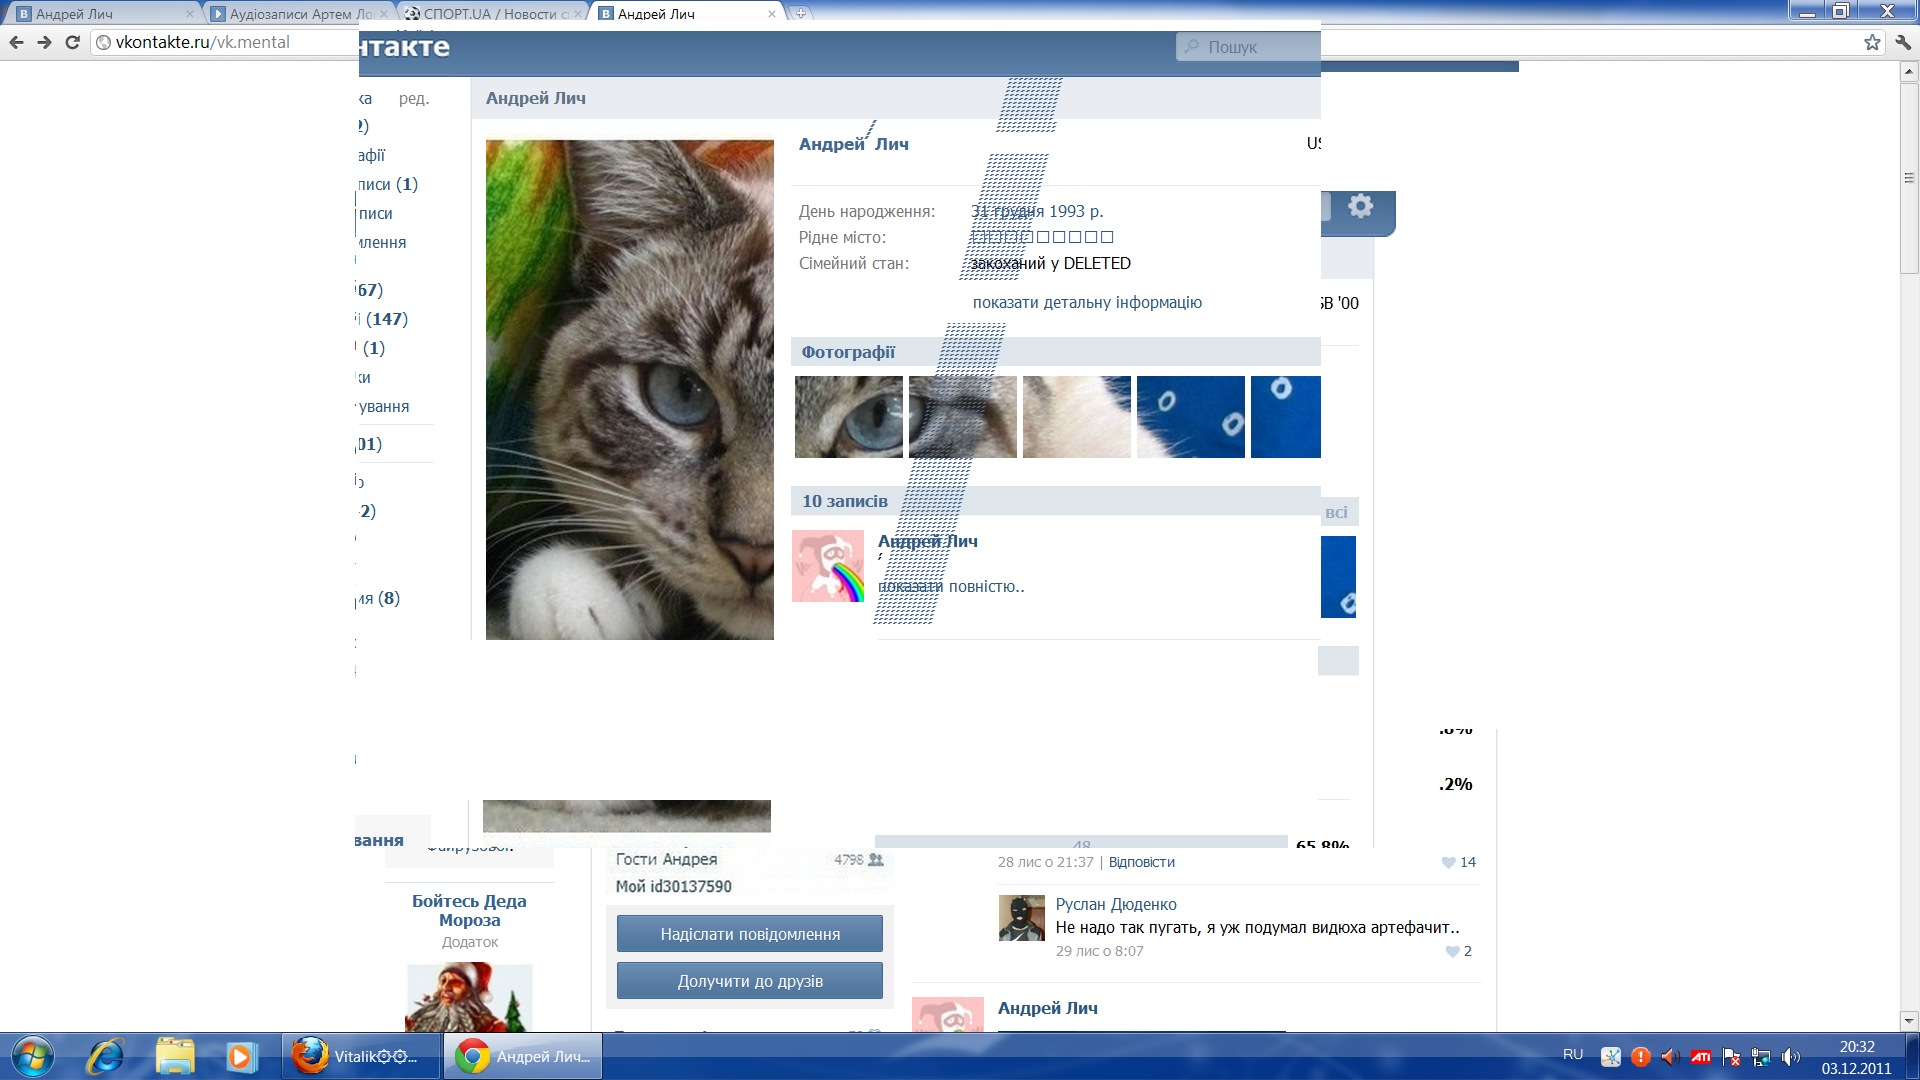Switch to the inactive Андрей Лич tab
Screen dimensions: 1920x1080
104,14
